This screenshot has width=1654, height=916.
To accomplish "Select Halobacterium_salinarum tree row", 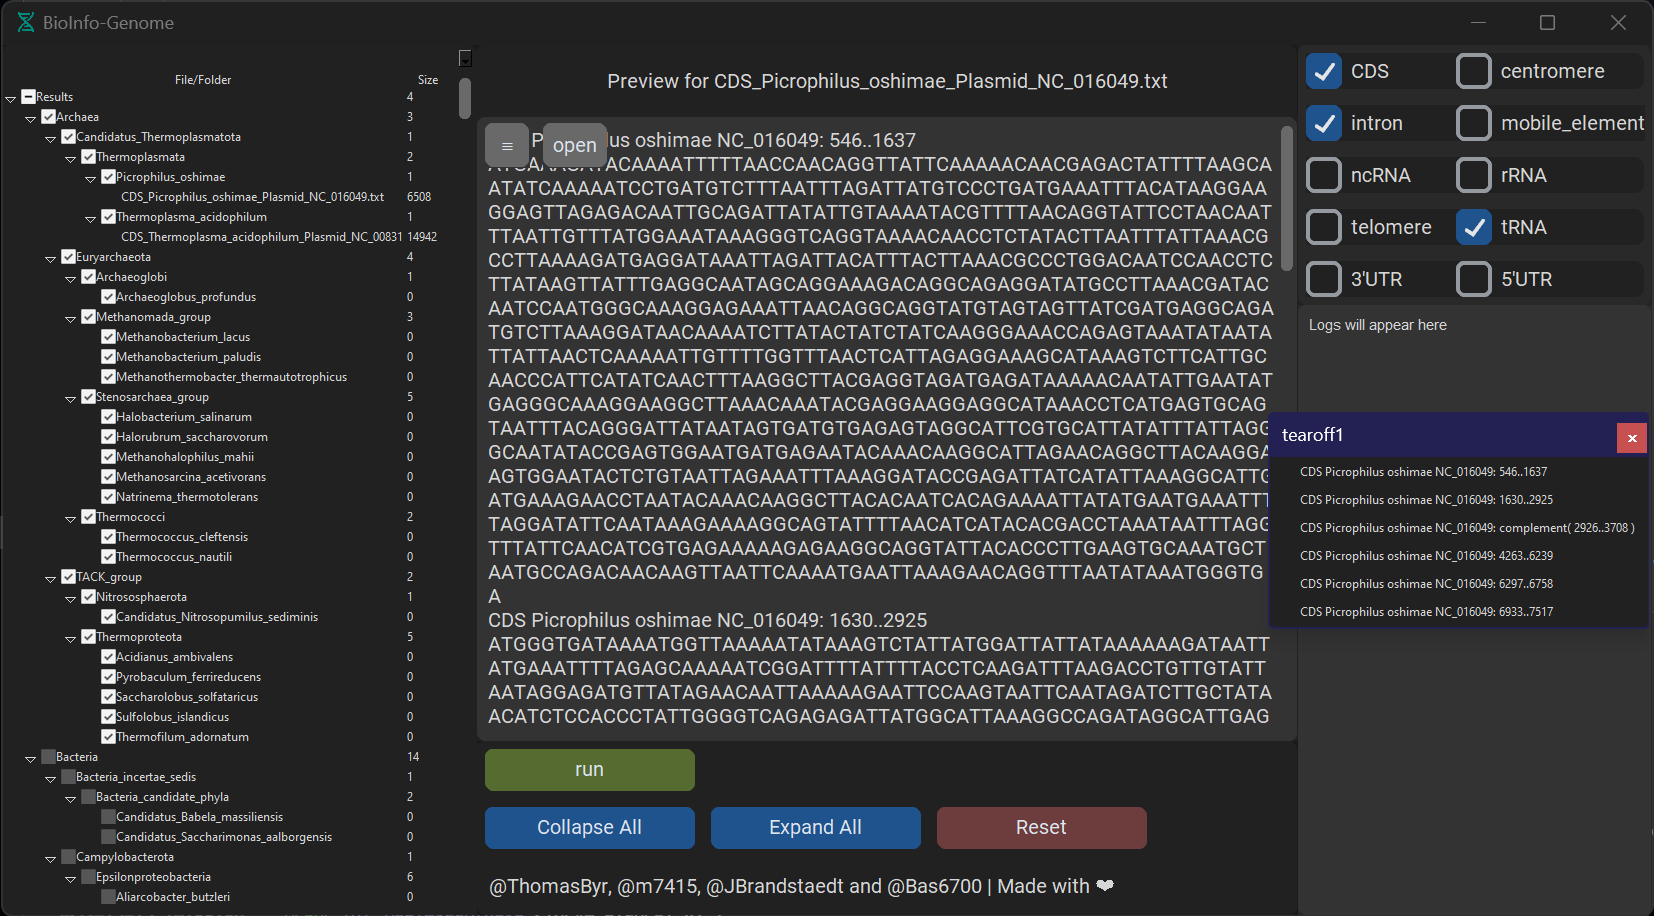I will pyautogui.click(x=184, y=417).
